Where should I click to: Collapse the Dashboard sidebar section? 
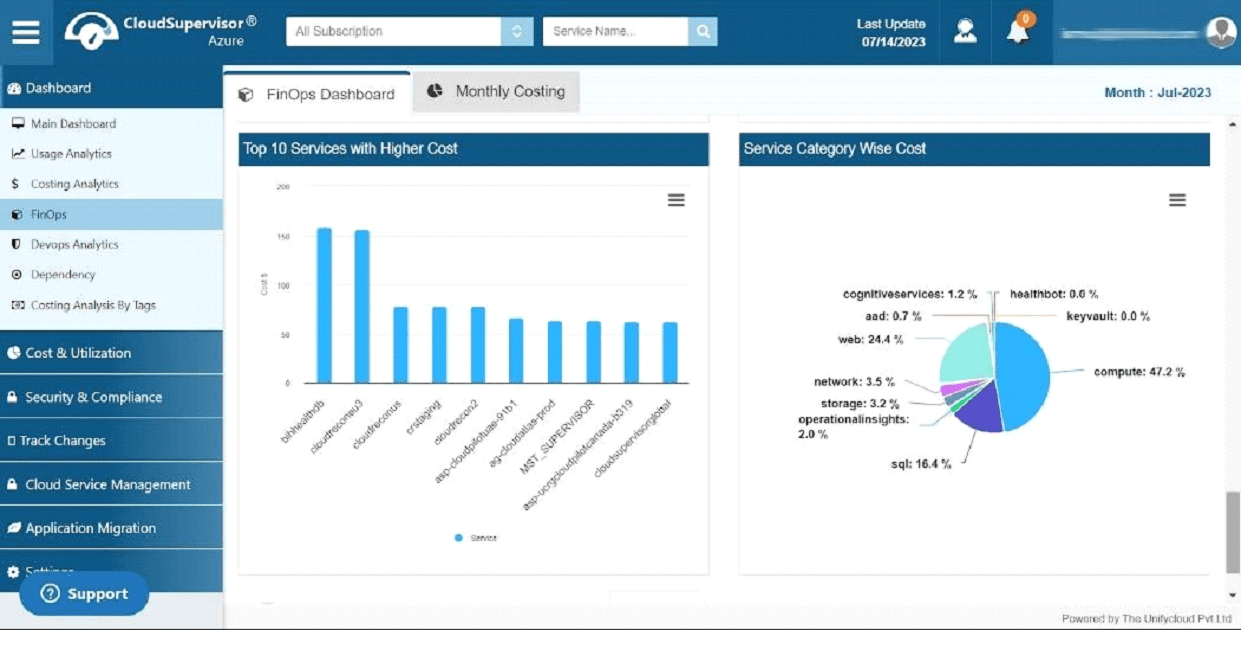[x=111, y=88]
